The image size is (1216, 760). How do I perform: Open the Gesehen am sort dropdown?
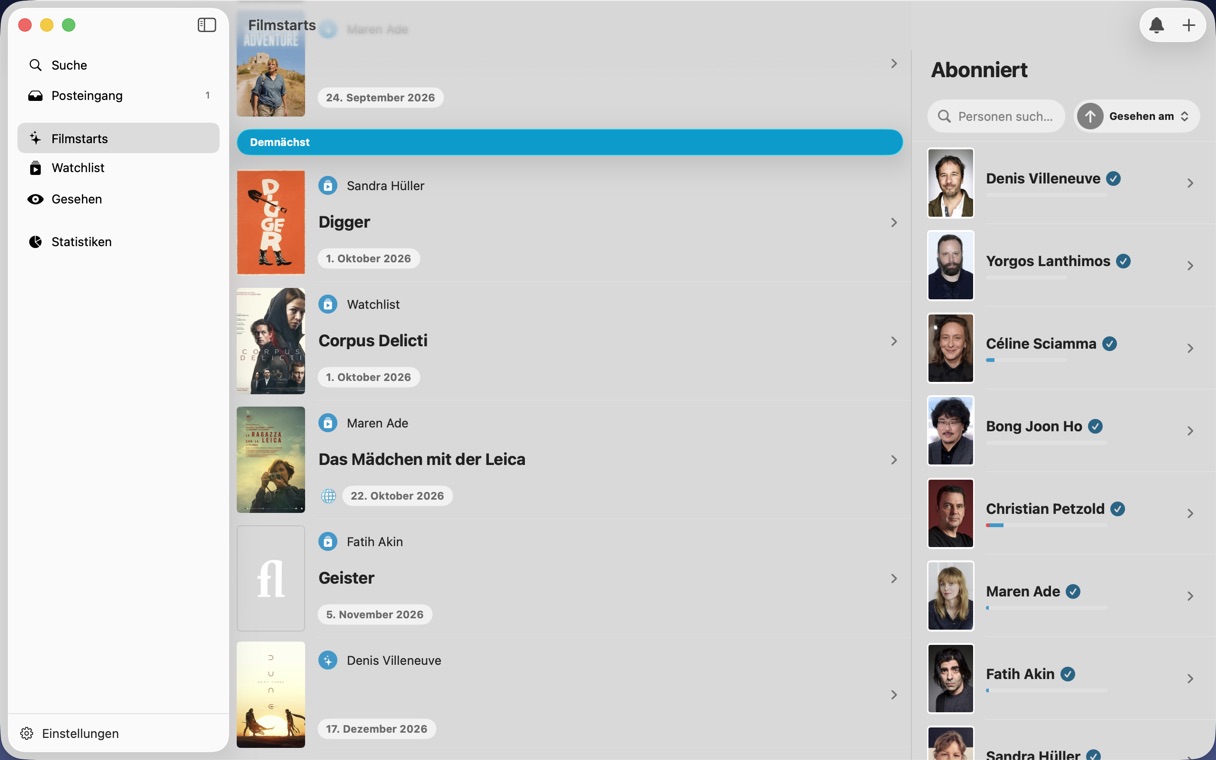[1149, 116]
